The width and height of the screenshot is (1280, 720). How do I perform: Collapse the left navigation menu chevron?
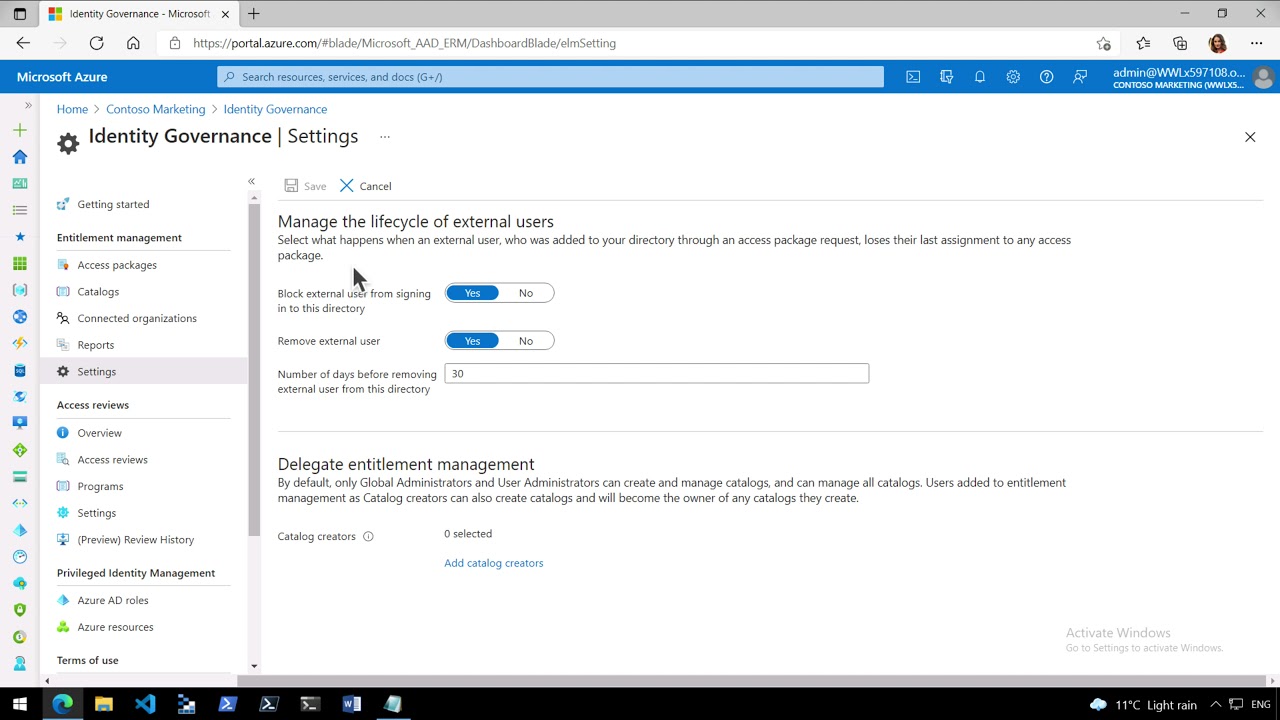pyautogui.click(x=251, y=181)
